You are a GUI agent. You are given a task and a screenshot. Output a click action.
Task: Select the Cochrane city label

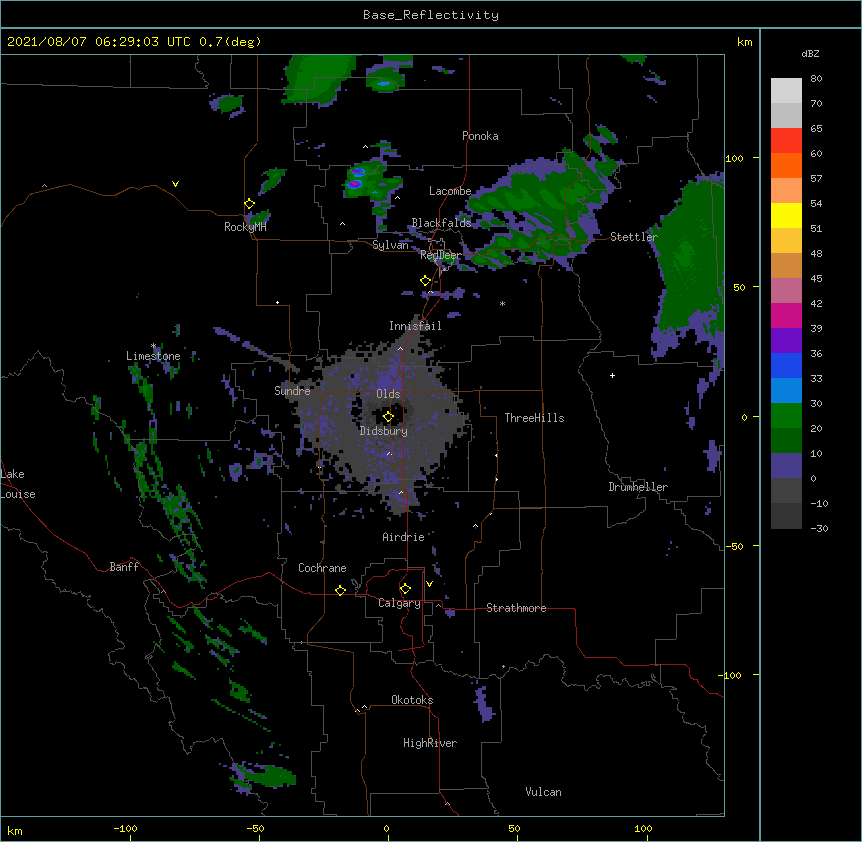pos(322,568)
